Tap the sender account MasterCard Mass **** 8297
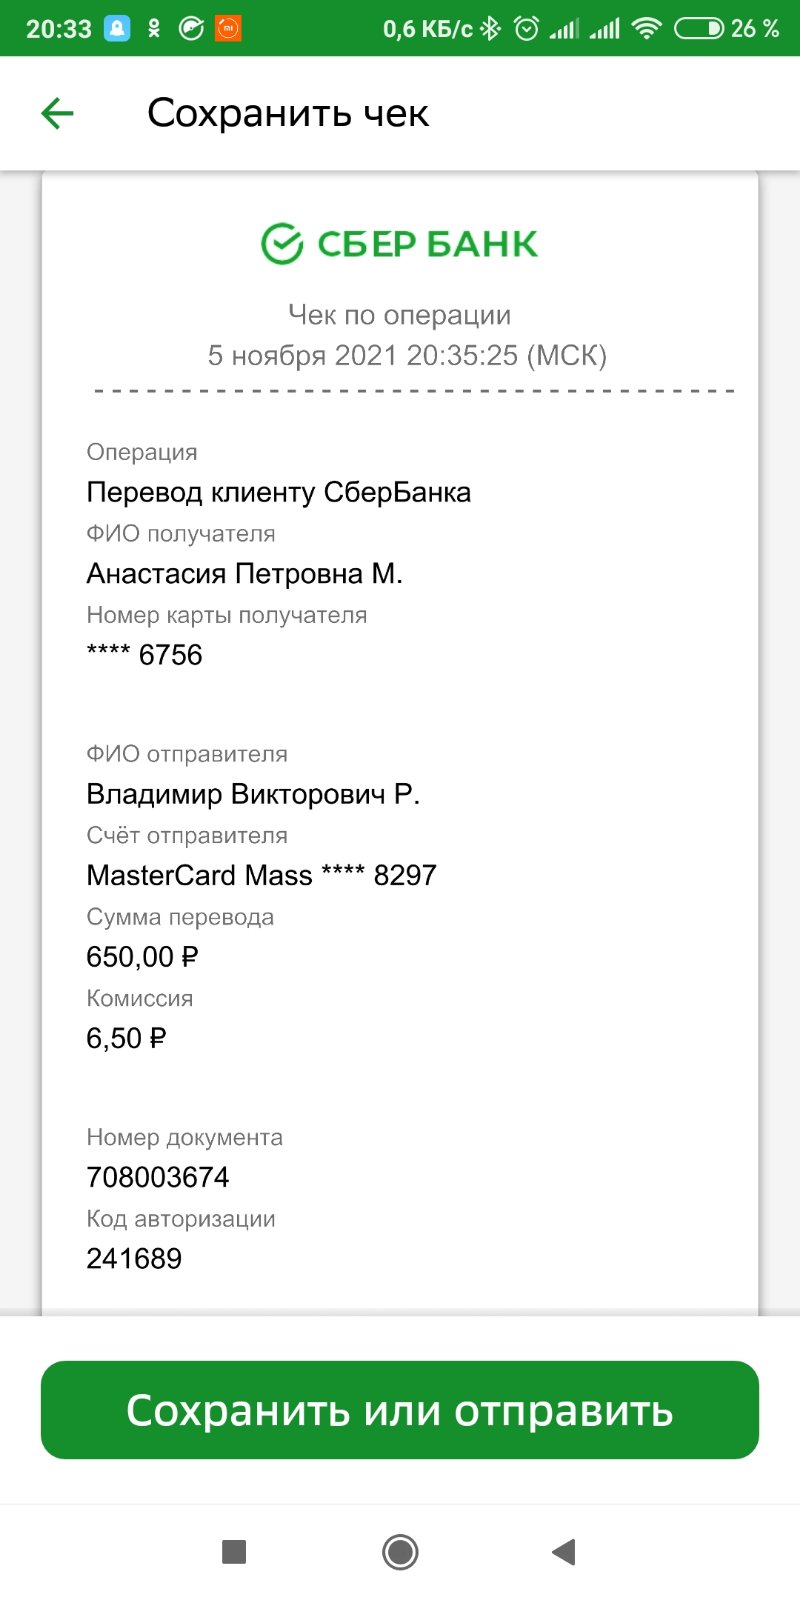The height and width of the screenshot is (1600, 800). (261, 875)
